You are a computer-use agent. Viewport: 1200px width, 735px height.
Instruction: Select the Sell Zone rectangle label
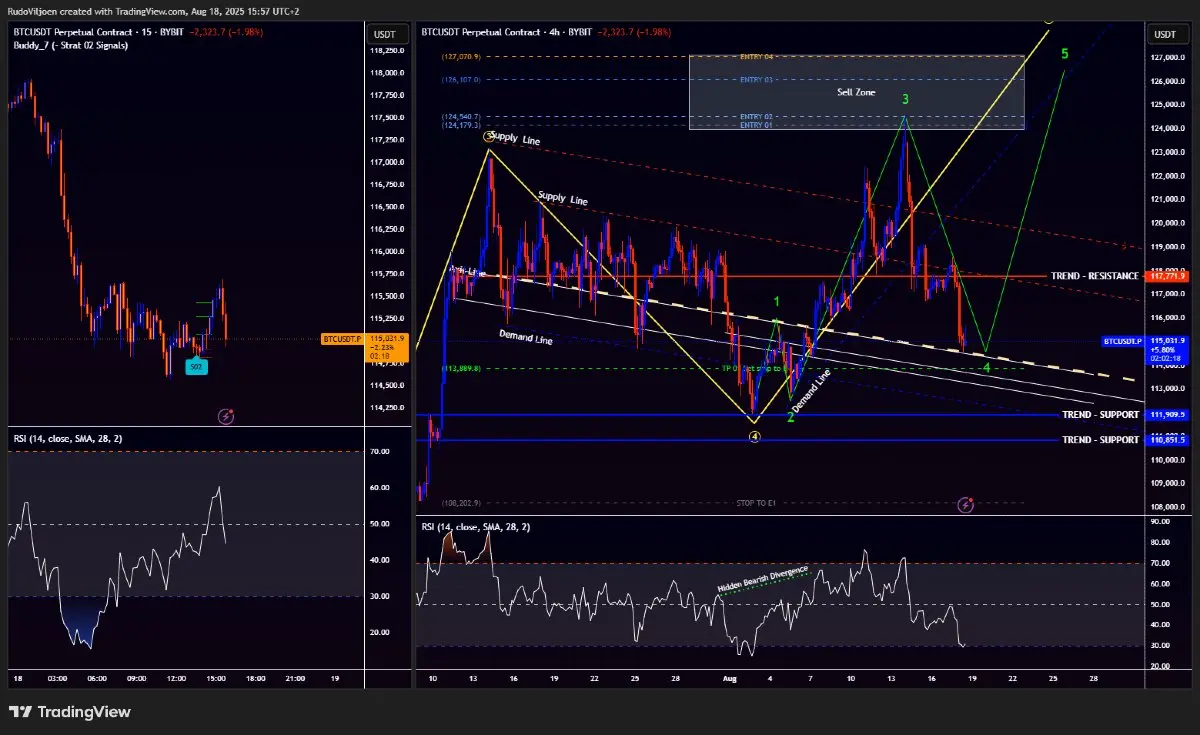click(x=856, y=92)
